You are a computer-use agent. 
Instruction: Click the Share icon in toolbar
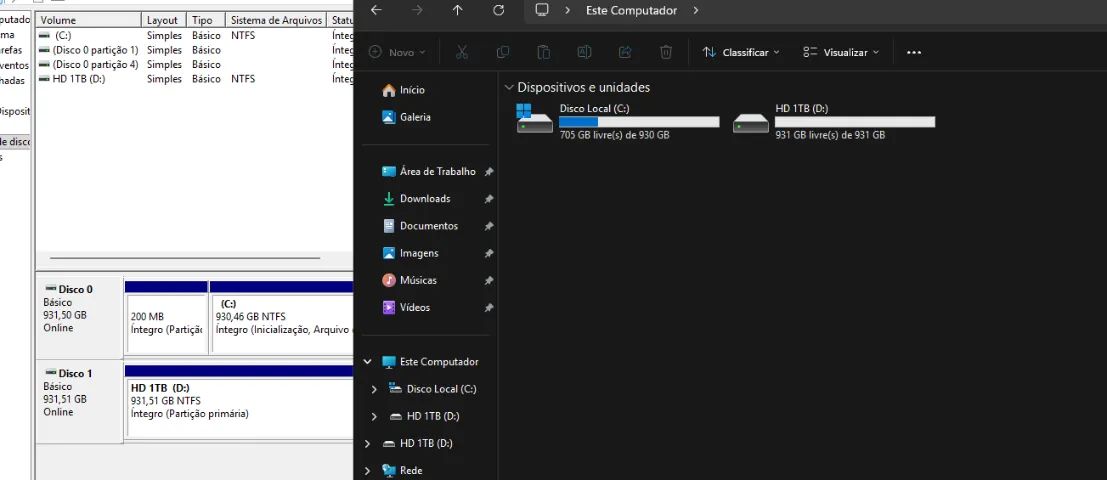pyautogui.click(x=625, y=52)
